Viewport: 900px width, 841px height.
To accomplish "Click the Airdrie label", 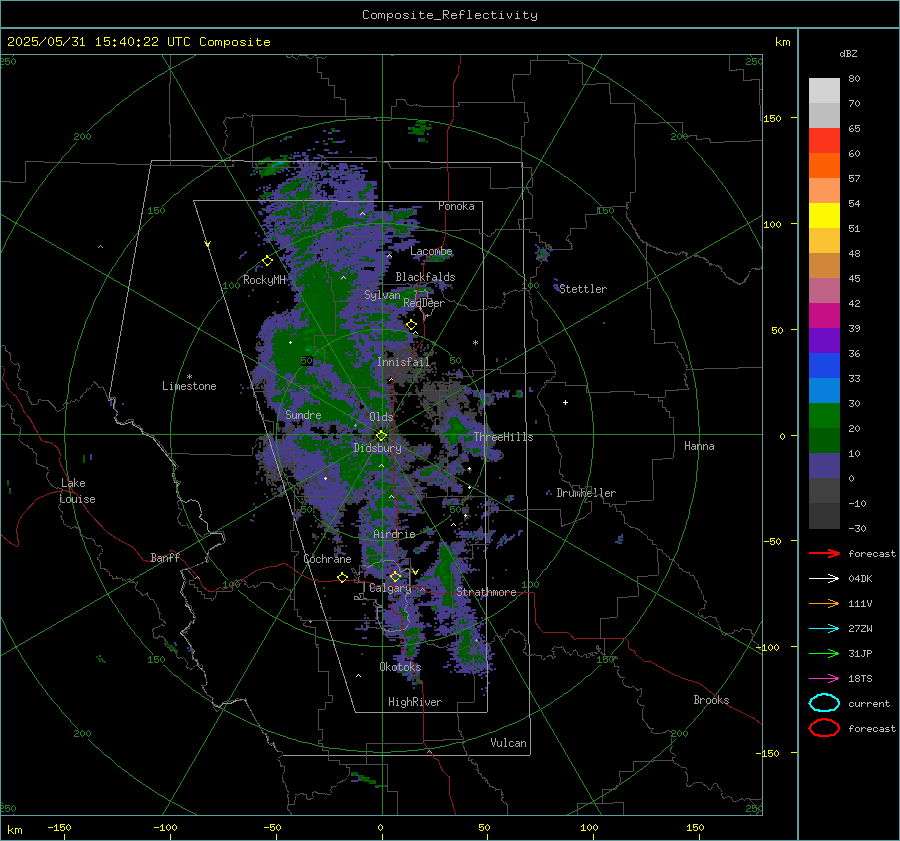I will coord(394,534).
